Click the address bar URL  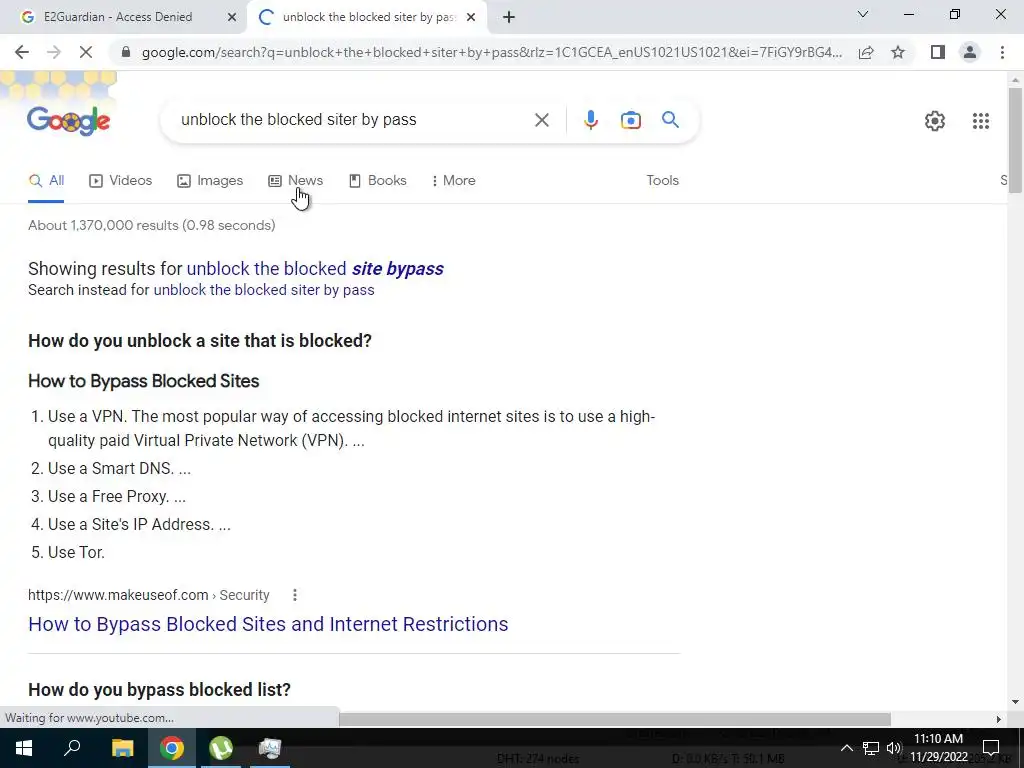pos(492,52)
